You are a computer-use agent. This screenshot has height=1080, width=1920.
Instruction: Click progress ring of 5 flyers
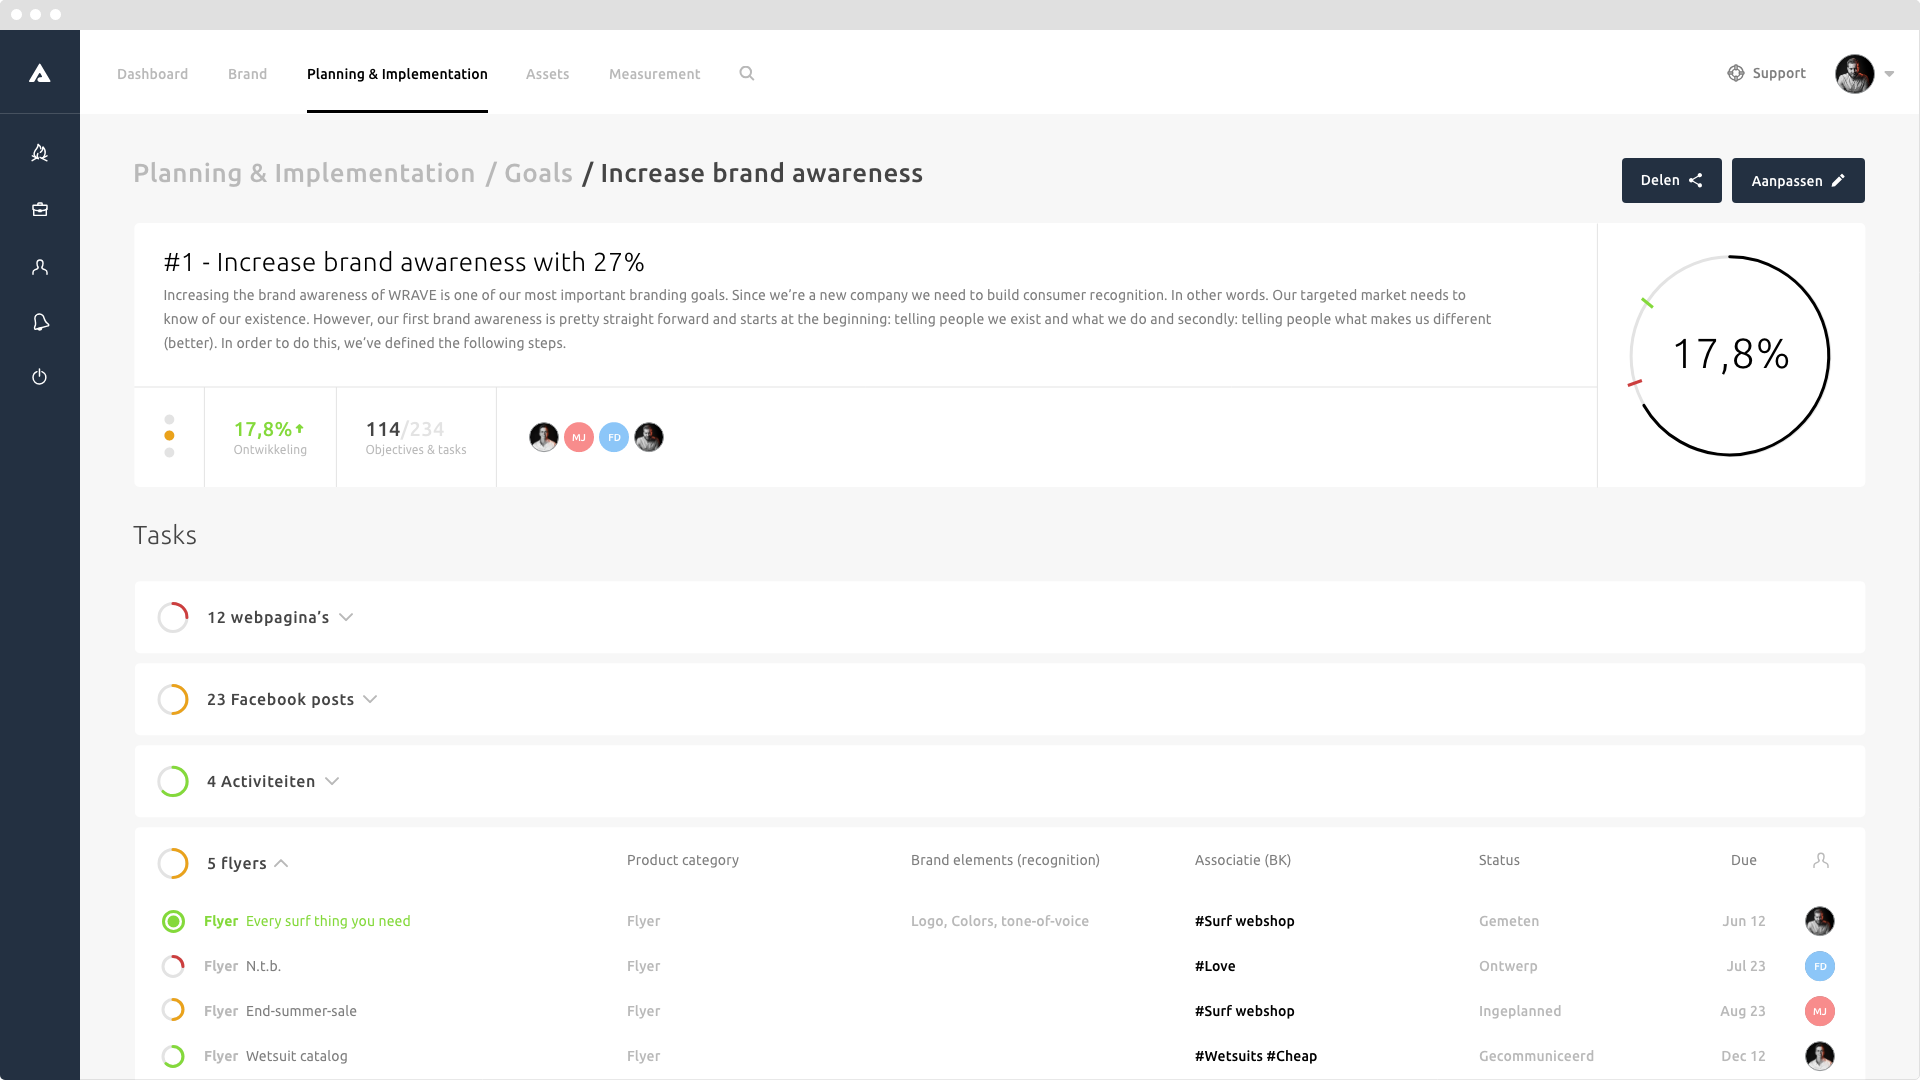(173, 863)
